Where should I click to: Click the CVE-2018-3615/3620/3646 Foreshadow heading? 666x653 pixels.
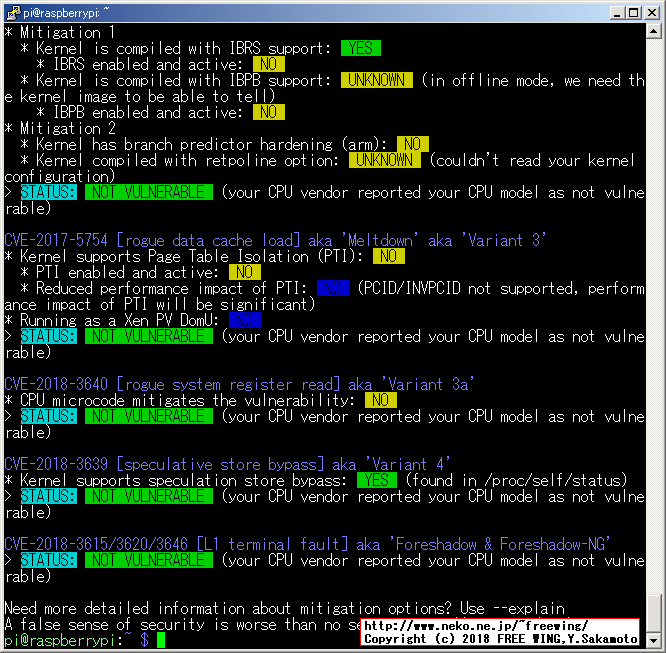point(307,544)
